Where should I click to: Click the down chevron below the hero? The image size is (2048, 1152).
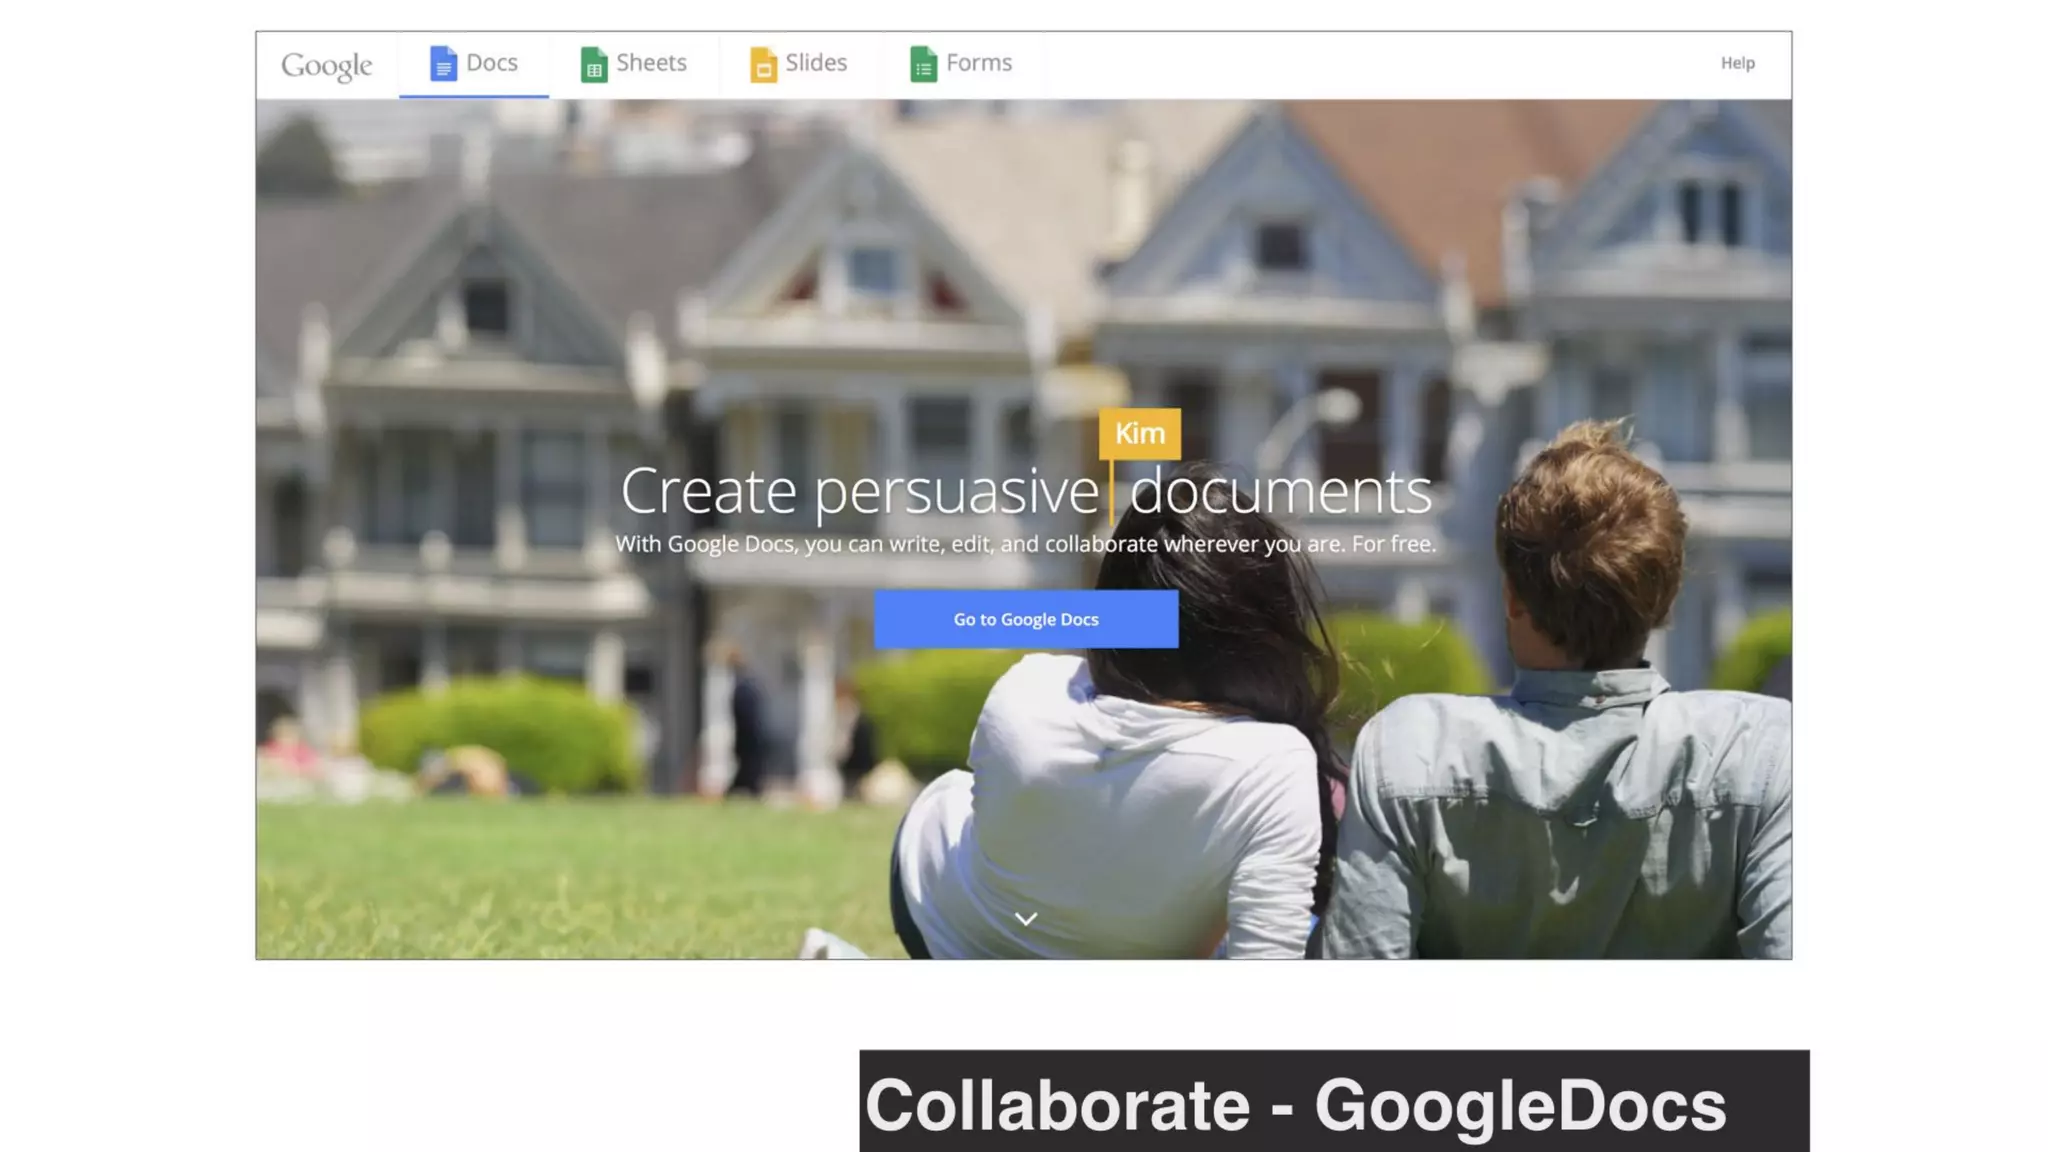1026,918
